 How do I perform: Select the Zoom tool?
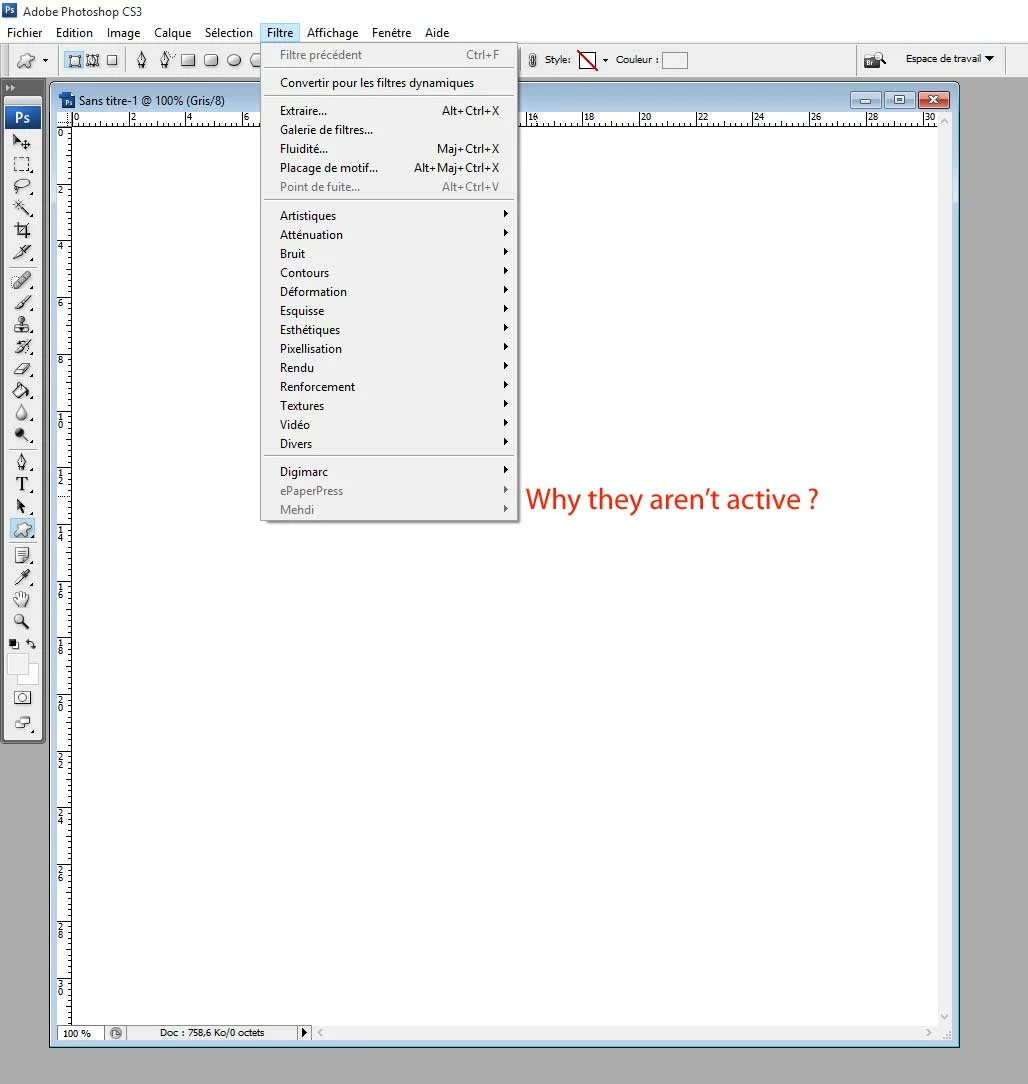pos(22,622)
